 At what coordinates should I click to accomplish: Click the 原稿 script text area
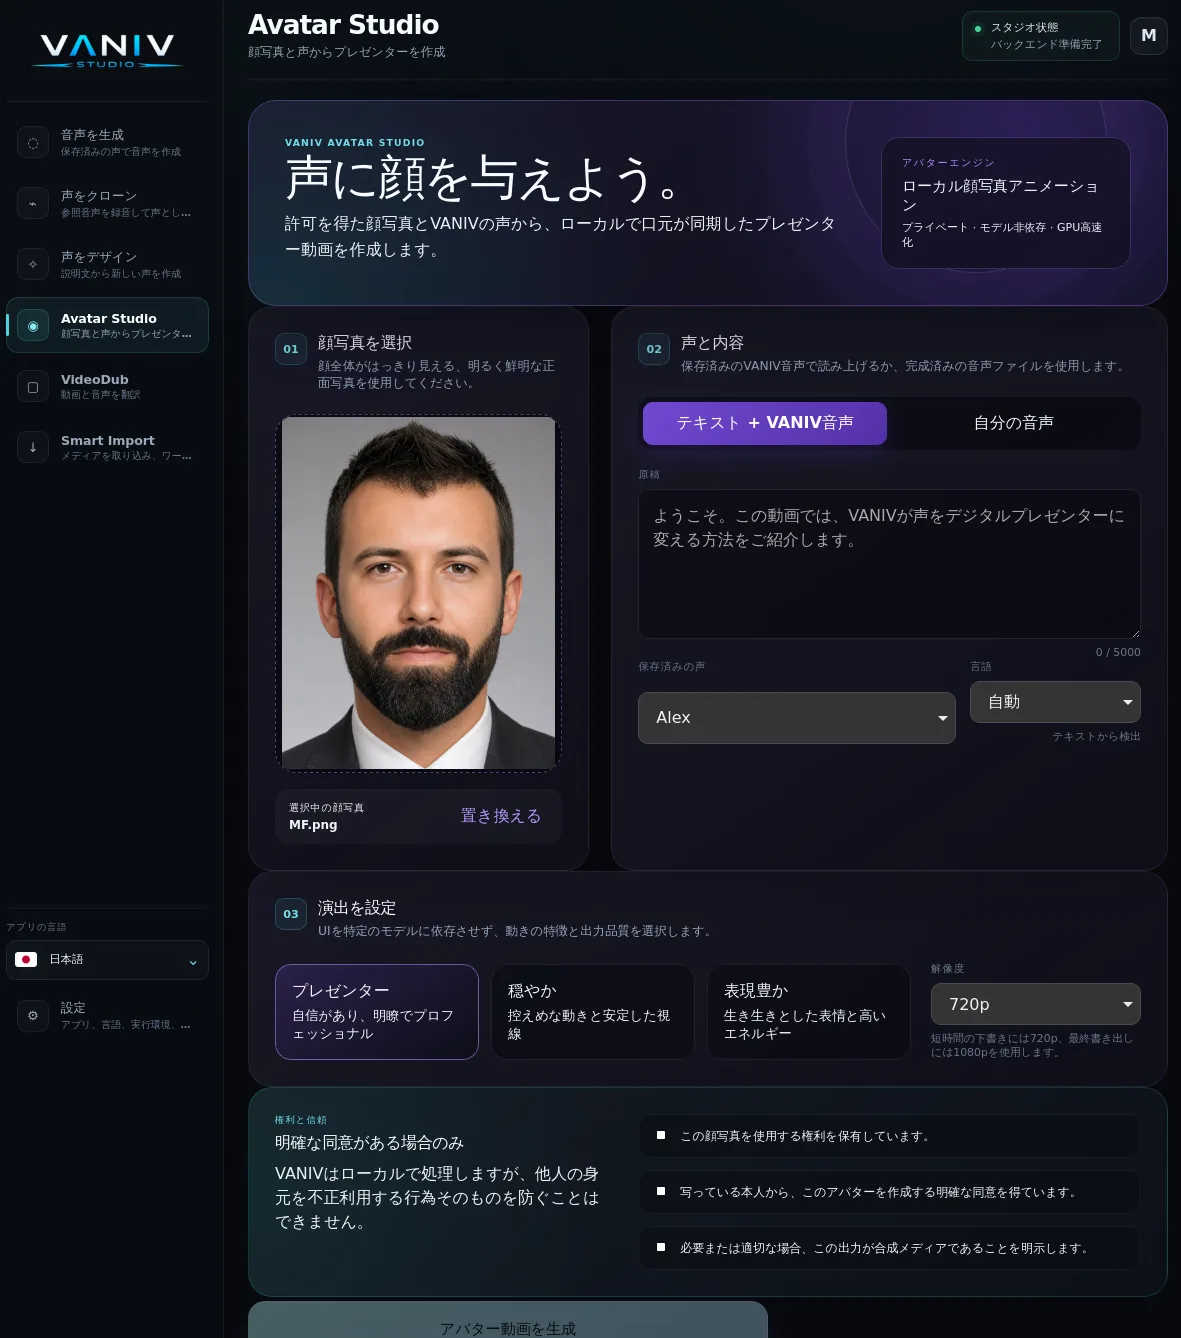point(889,564)
